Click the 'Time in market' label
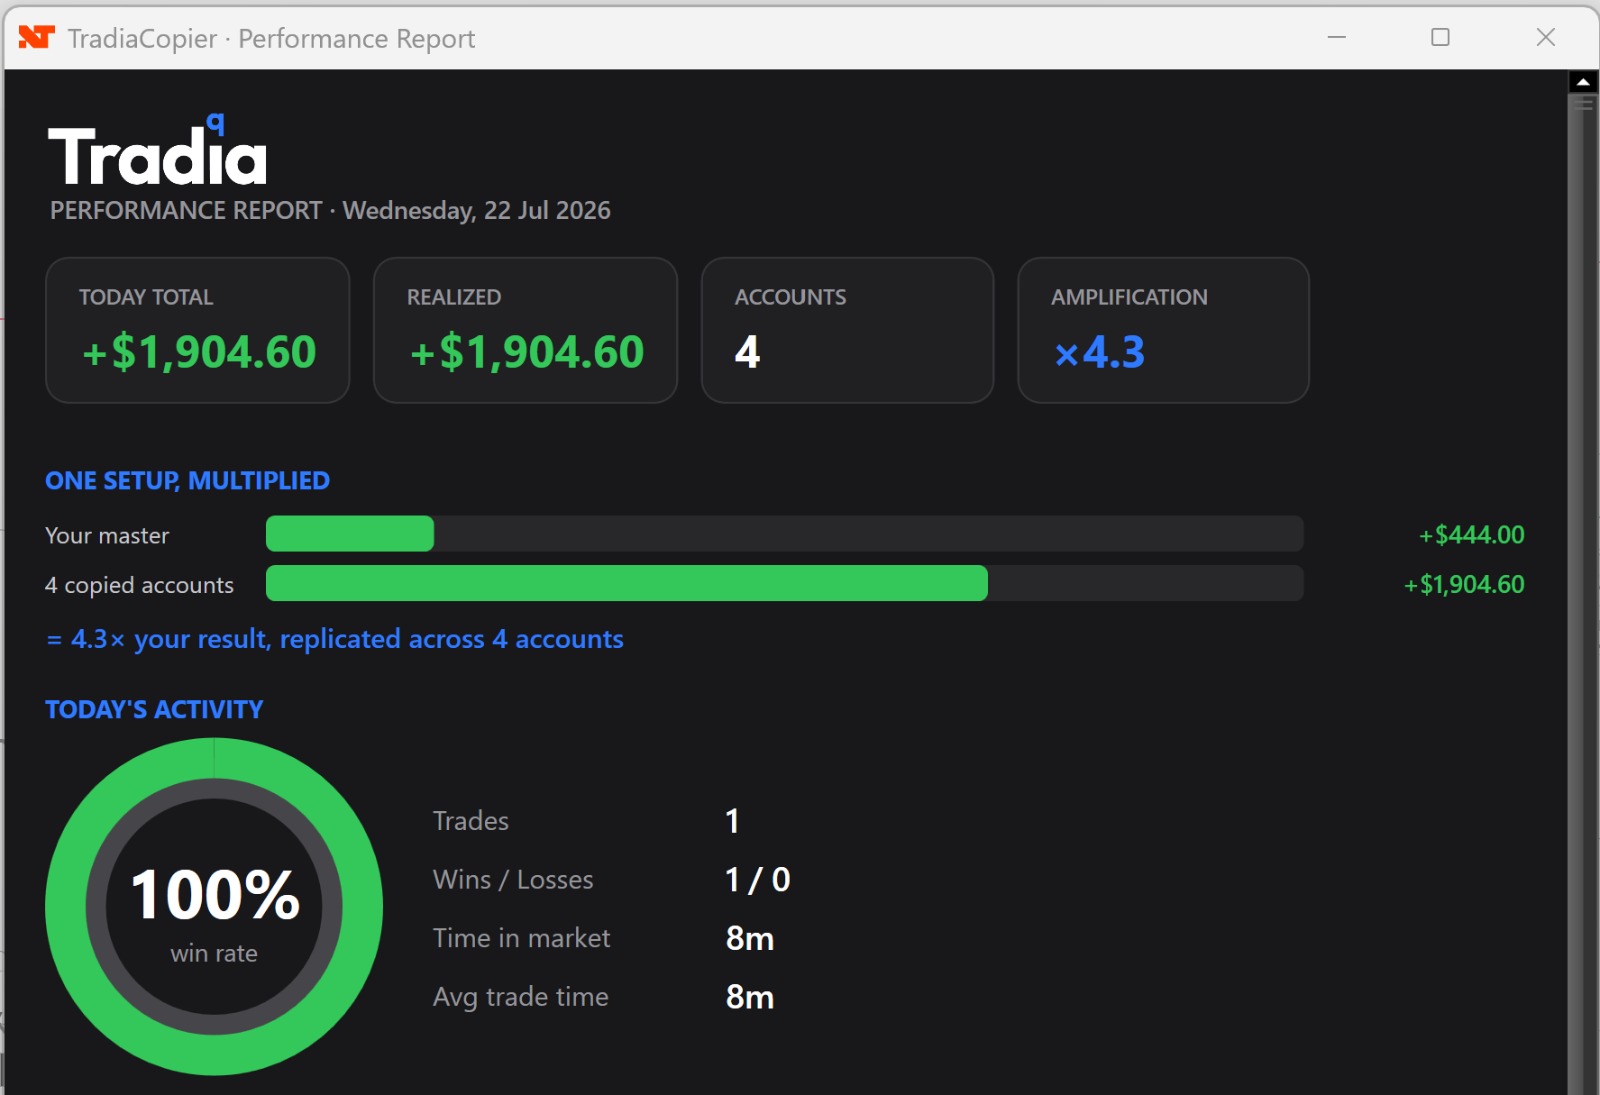 click(x=521, y=938)
